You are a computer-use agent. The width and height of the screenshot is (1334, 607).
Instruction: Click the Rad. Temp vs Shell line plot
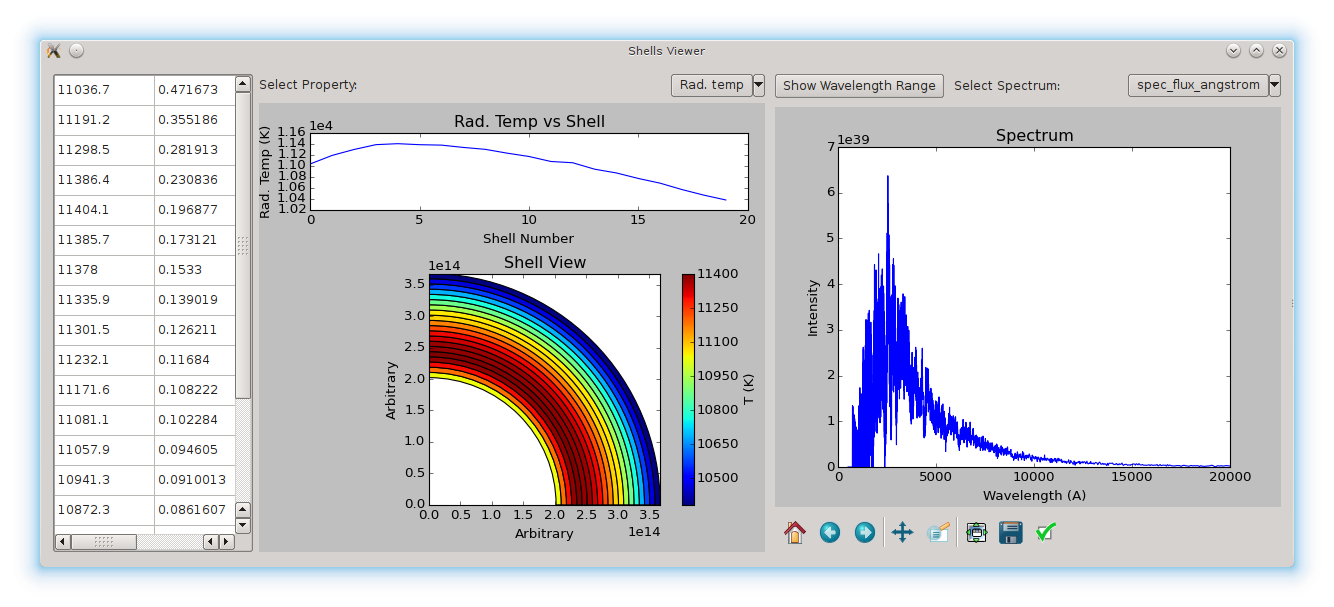click(529, 173)
